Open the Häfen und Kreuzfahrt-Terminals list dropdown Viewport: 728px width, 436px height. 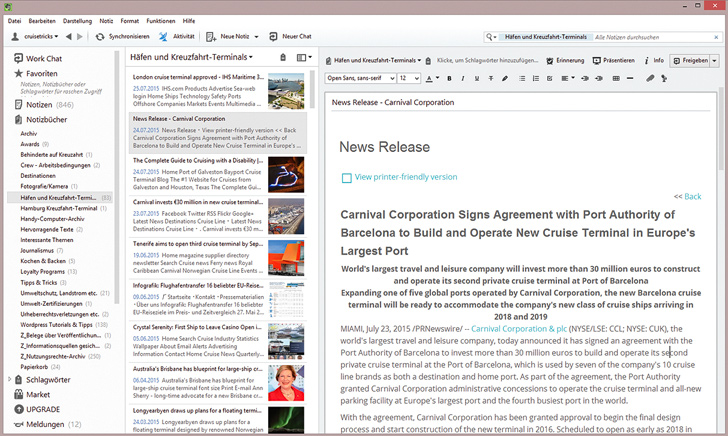[x=191, y=57]
